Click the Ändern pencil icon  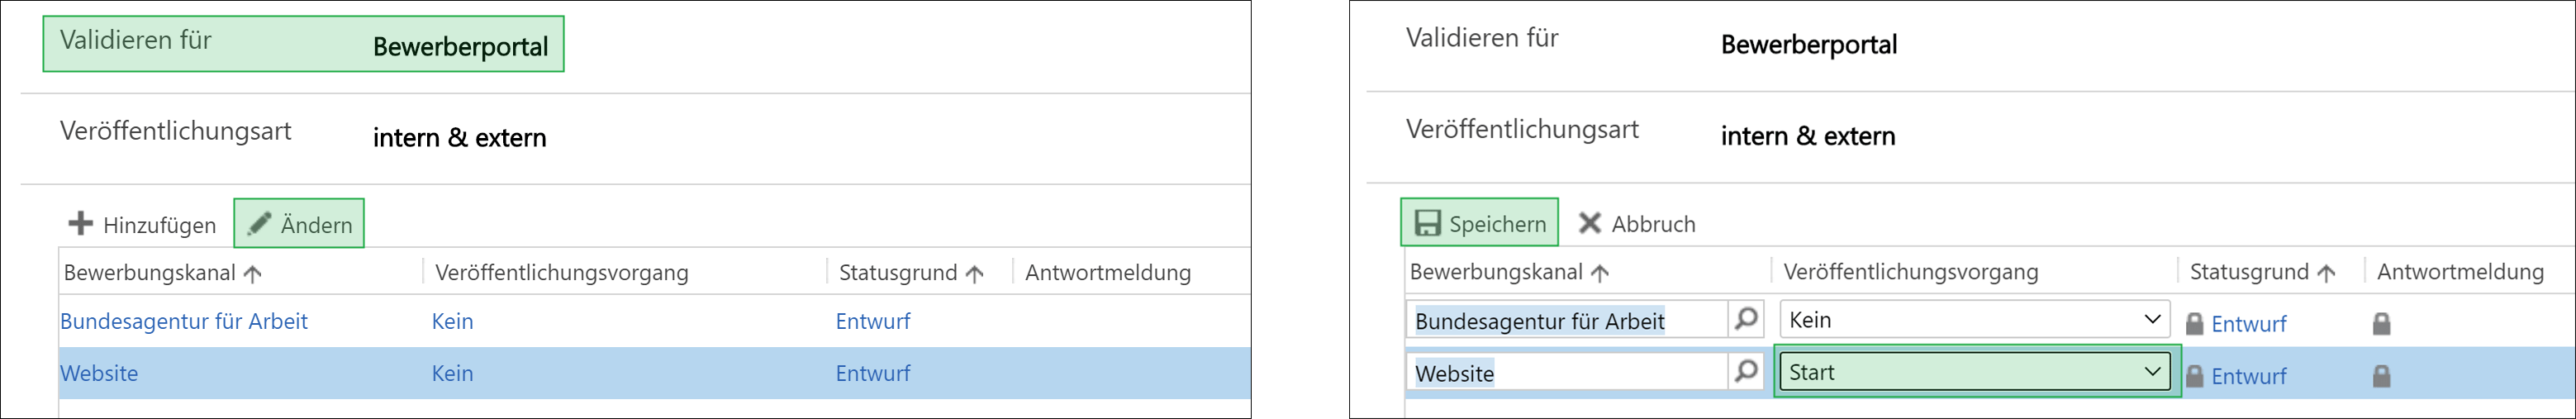pyautogui.click(x=259, y=223)
